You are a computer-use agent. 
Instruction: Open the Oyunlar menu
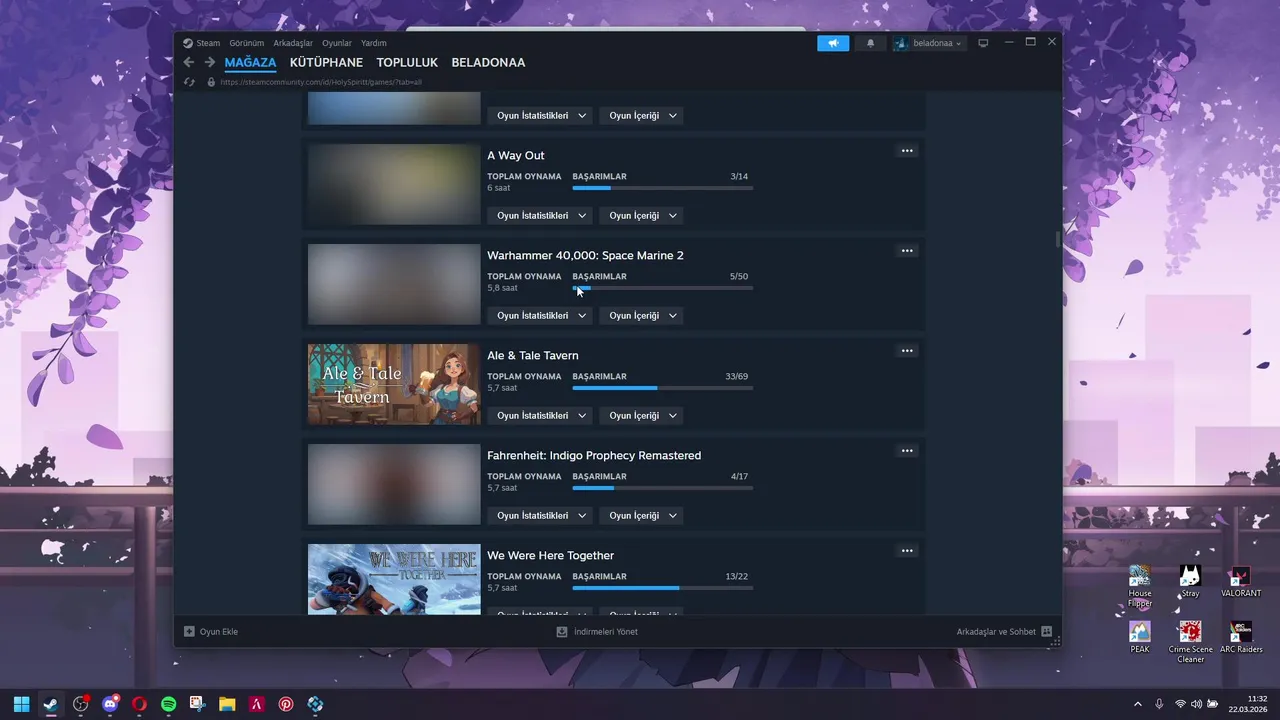pos(337,43)
